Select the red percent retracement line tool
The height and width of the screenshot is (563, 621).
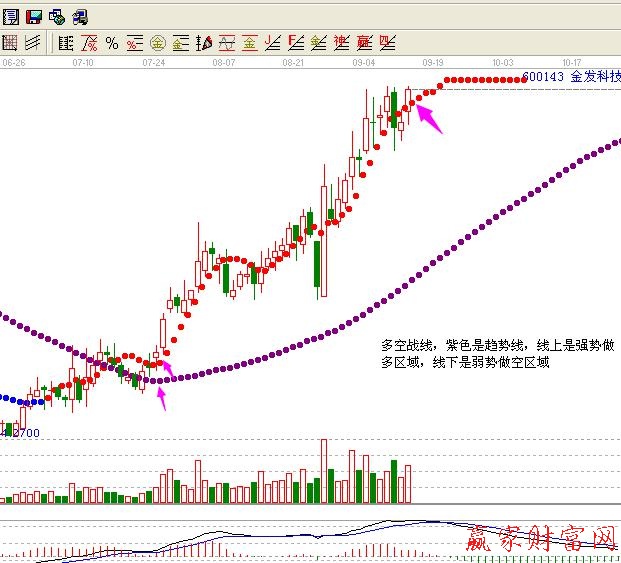pyautogui.click(x=89, y=42)
